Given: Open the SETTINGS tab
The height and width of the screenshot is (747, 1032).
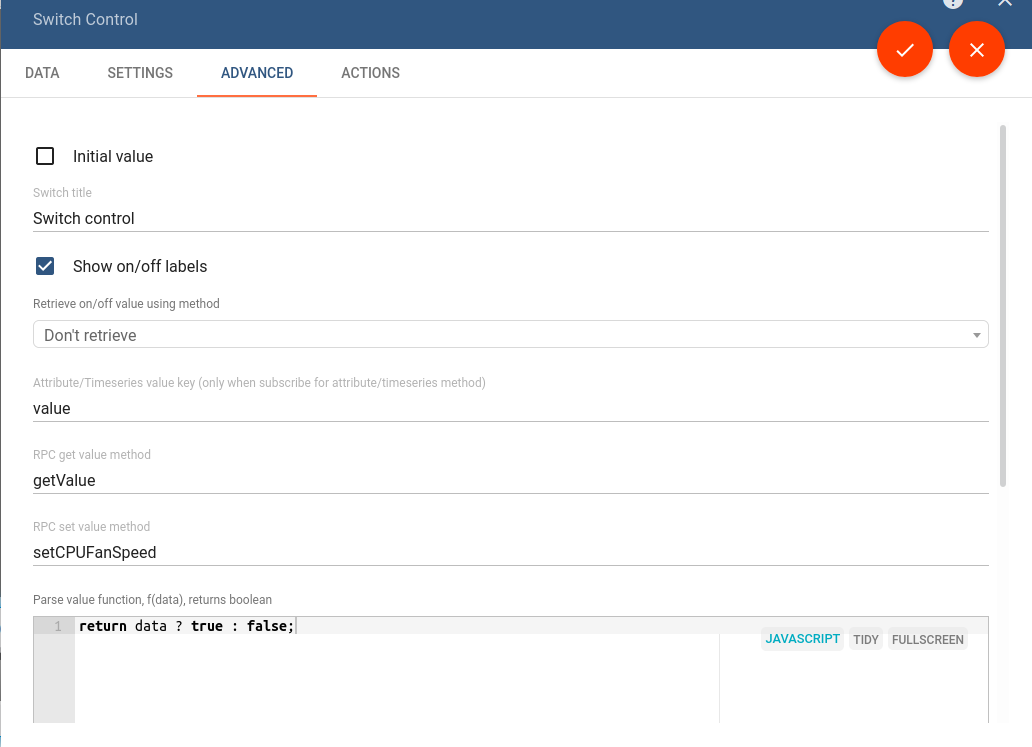Looking at the screenshot, I should point(139,72).
